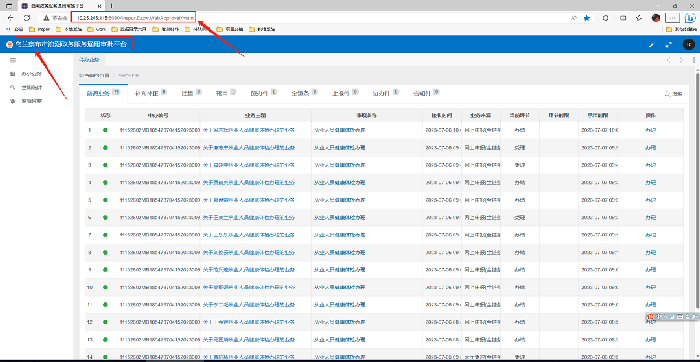This screenshot has height=362, width=700.
Task: Go back using browser back arrow
Action: click(11, 18)
